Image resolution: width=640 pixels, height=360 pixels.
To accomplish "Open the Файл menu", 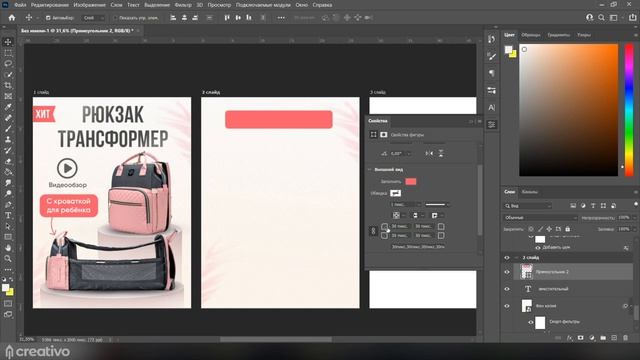I will tap(20, 5).
